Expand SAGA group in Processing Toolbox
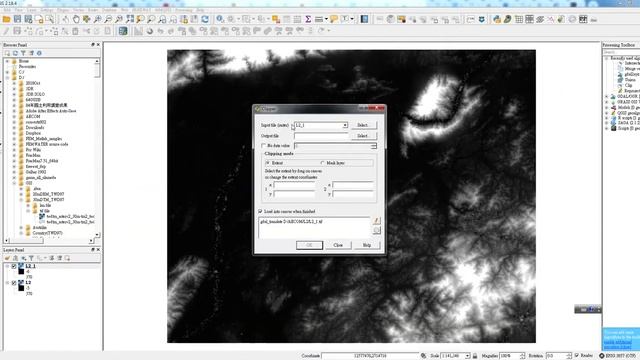The image size is (640, 360). (x=607, y=123)
